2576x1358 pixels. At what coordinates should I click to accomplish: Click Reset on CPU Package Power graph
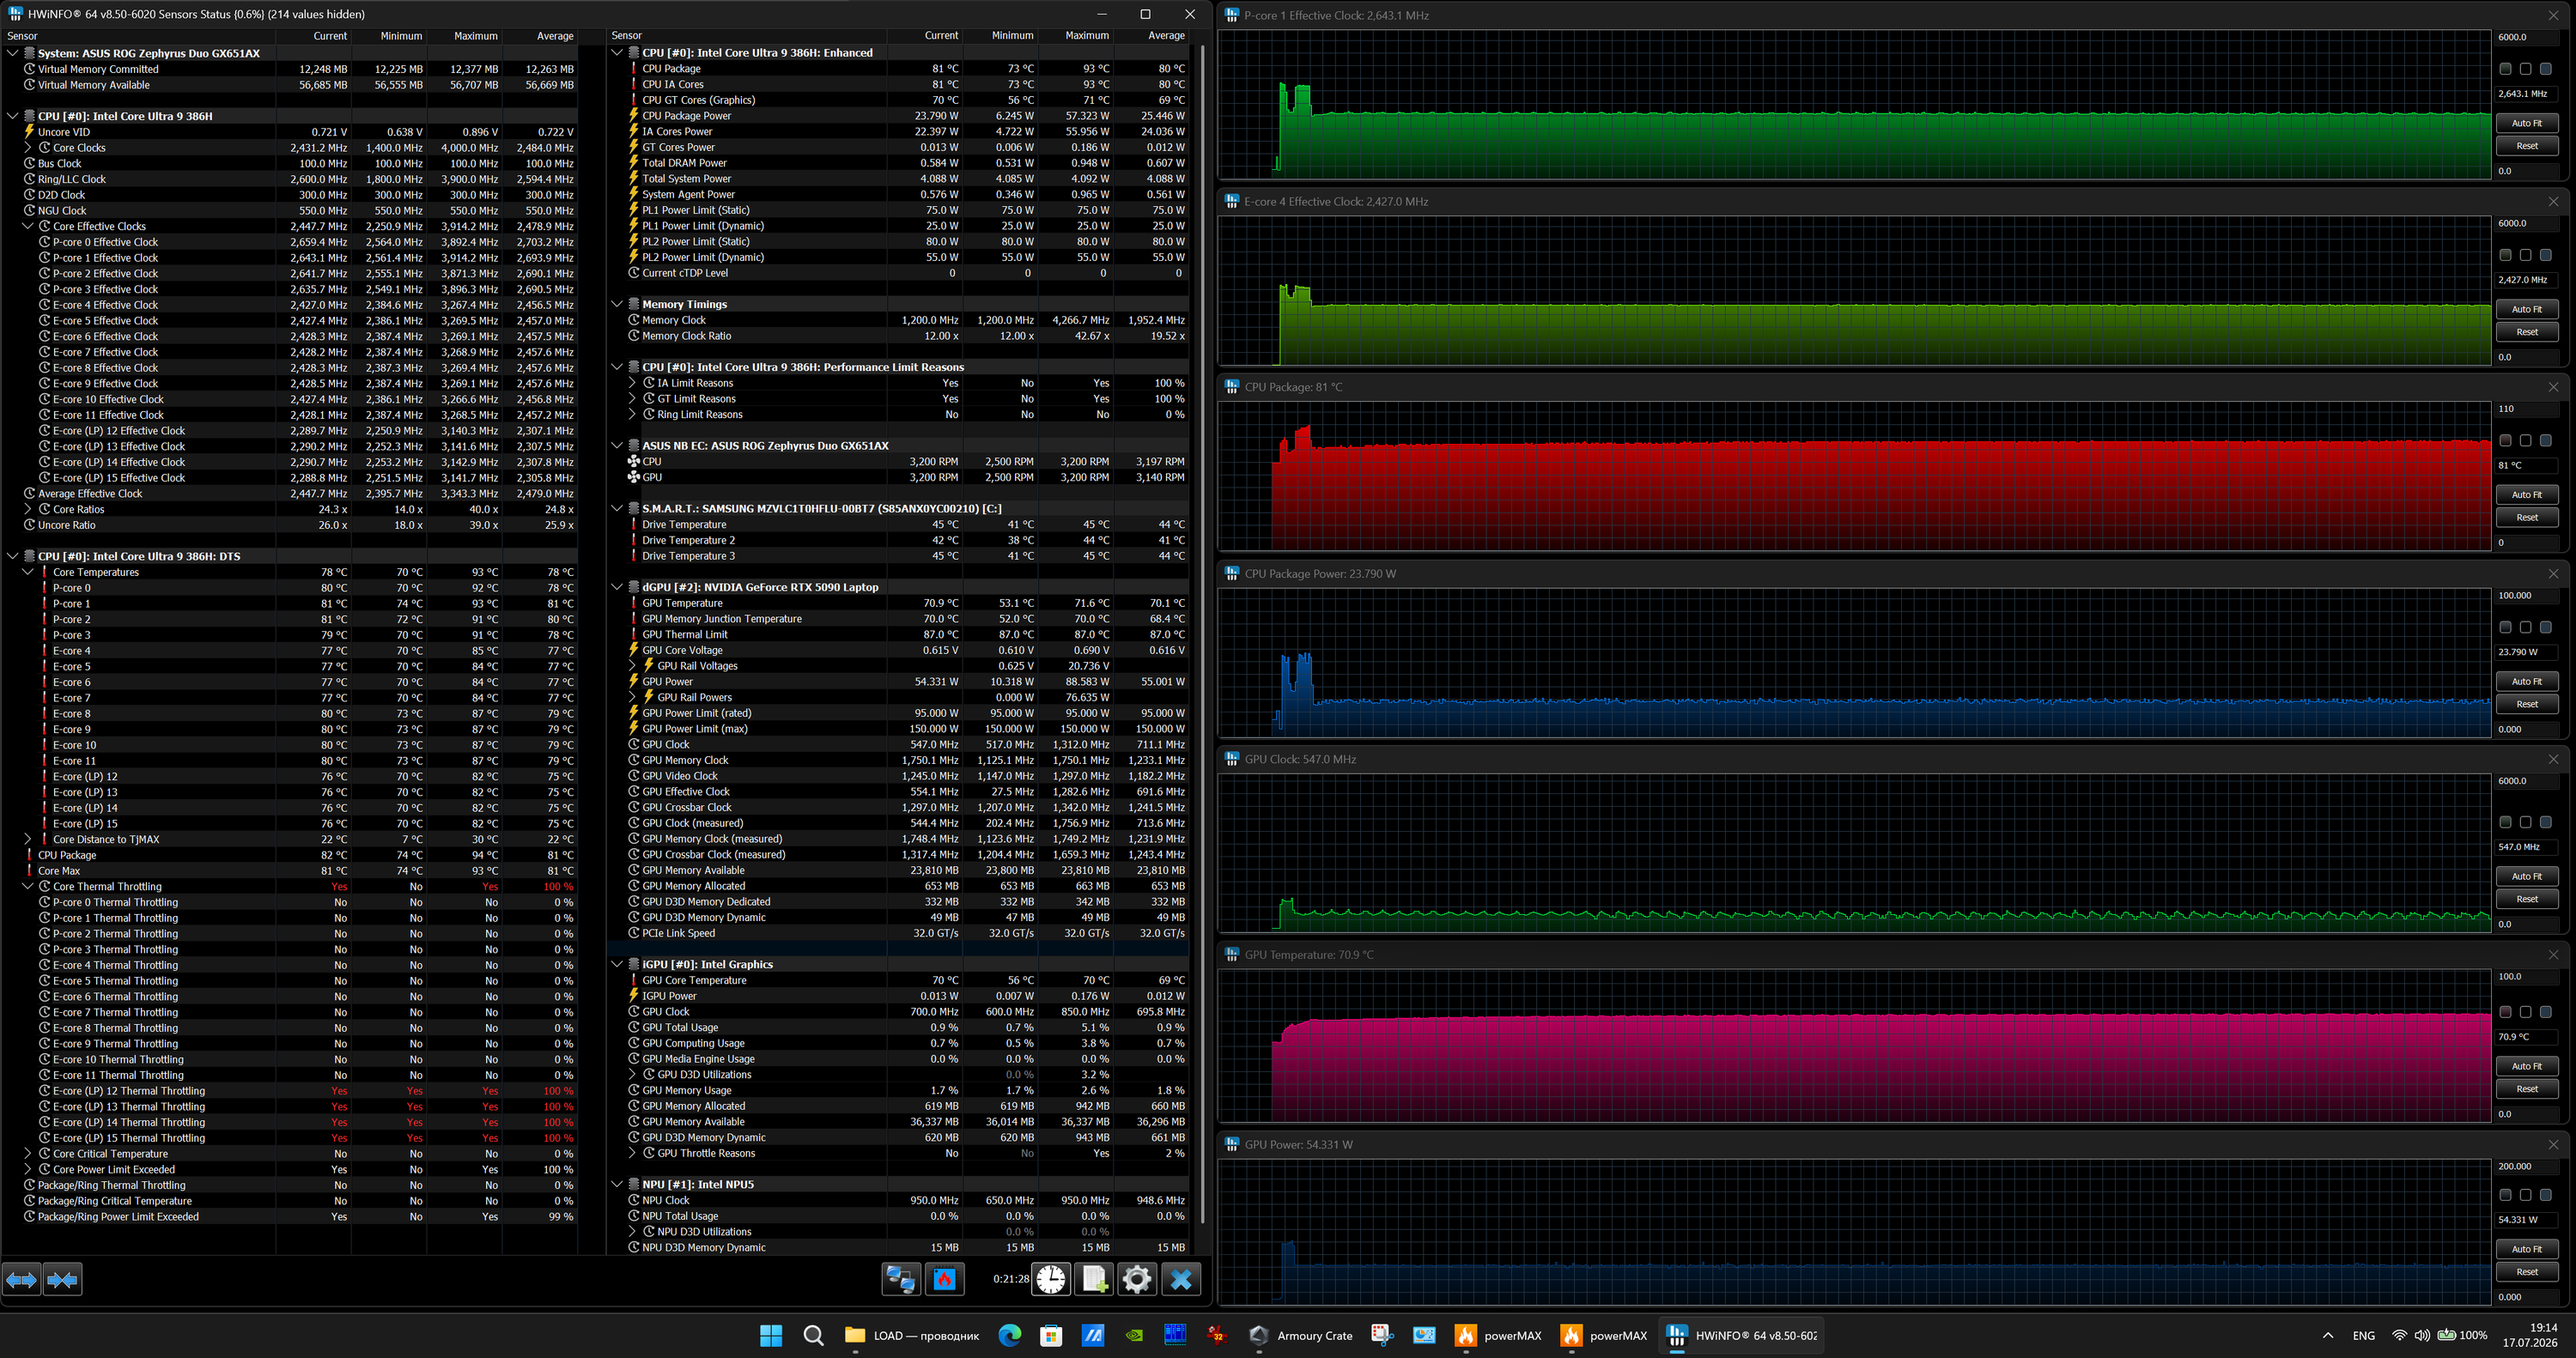[x=2527, y=704]
